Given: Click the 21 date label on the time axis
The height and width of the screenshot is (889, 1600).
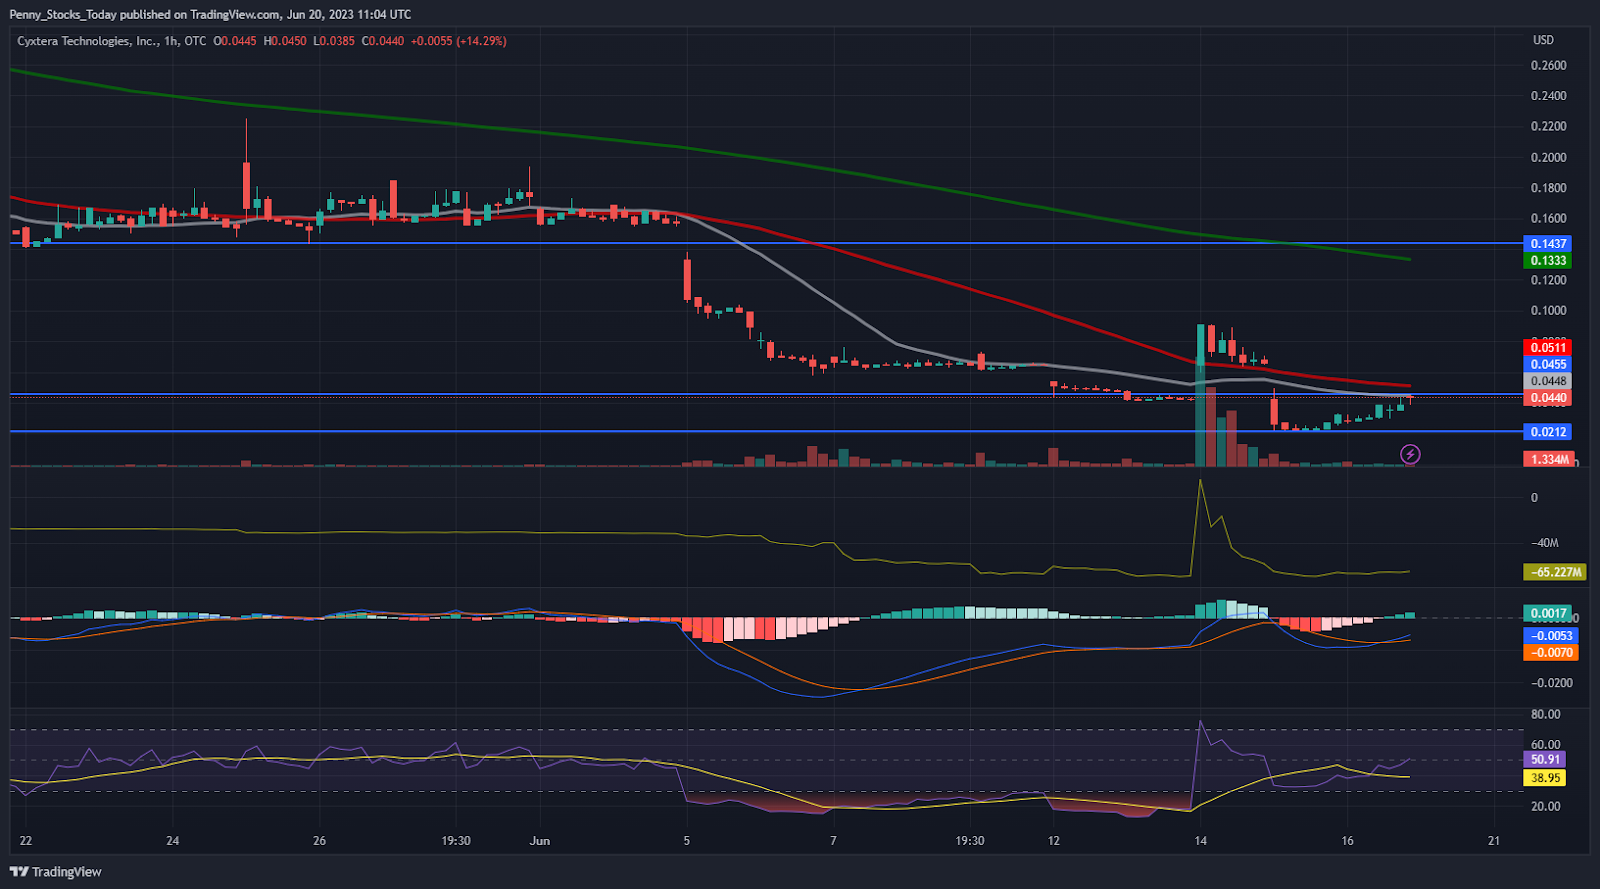Looking at the screenshot, I should pyautogui.click(x=1495, y=841).
